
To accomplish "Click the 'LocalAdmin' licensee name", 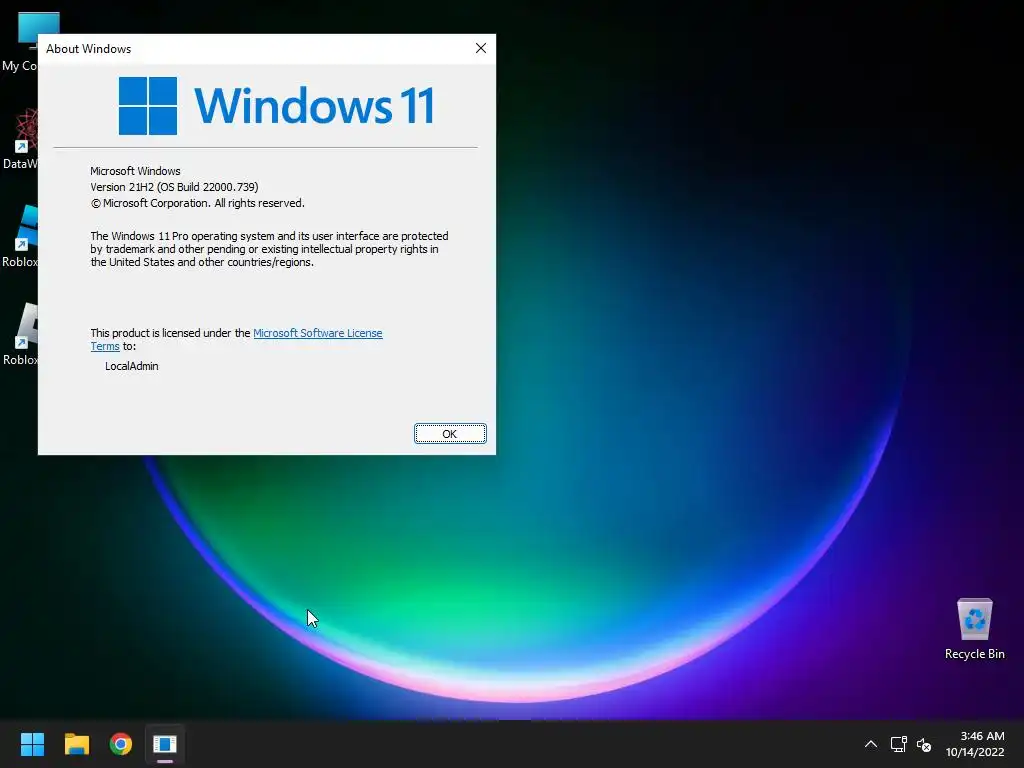I will point(132,366).
